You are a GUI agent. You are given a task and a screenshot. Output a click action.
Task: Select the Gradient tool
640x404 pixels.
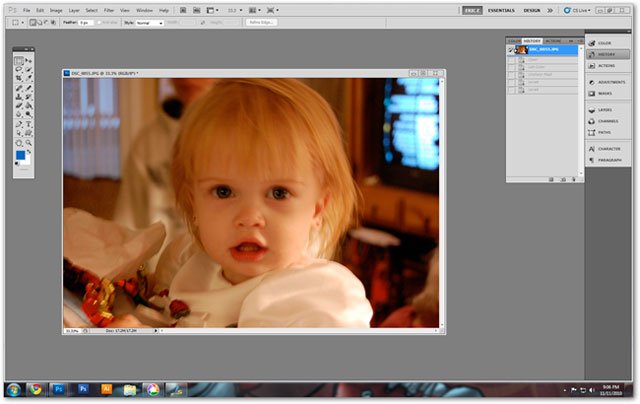(x=29, y=106)
